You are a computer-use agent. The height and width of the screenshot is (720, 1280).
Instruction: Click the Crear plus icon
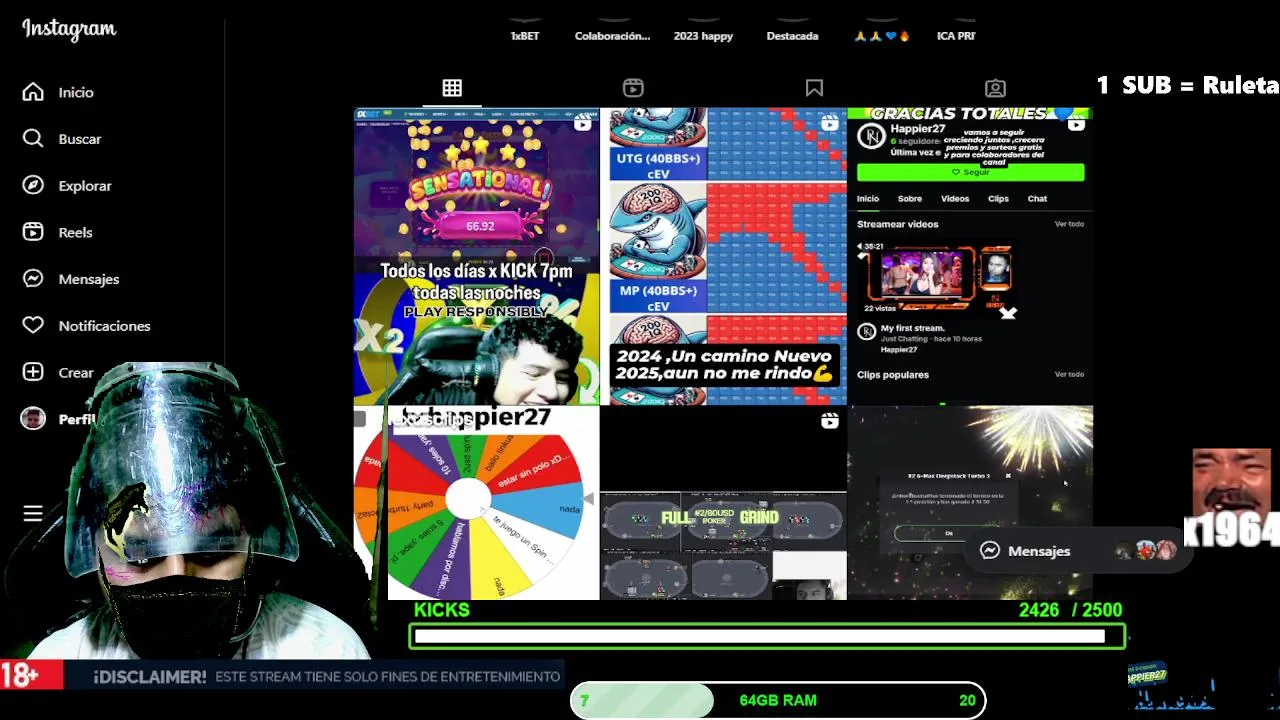tap(33, 372)
